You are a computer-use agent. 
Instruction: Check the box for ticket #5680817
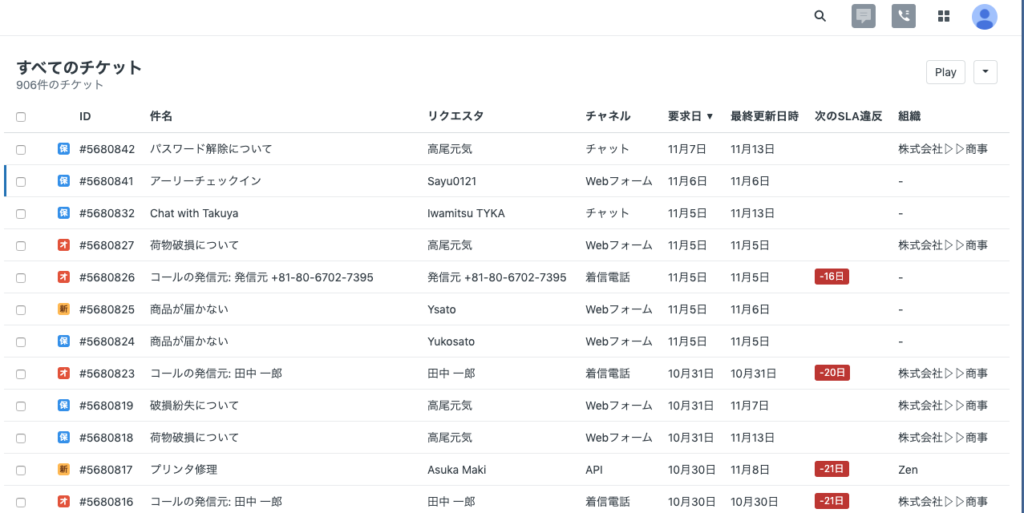[x=21, y=470]
